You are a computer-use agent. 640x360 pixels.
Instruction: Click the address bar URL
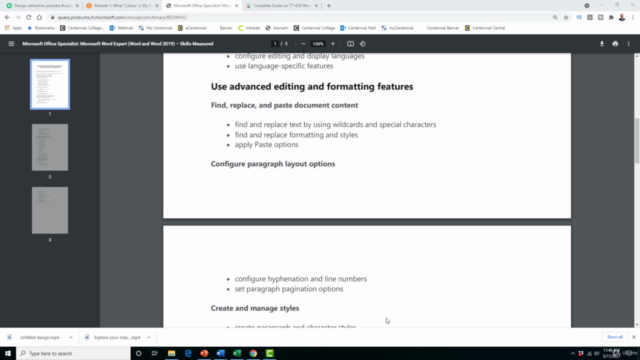[122, 17]
